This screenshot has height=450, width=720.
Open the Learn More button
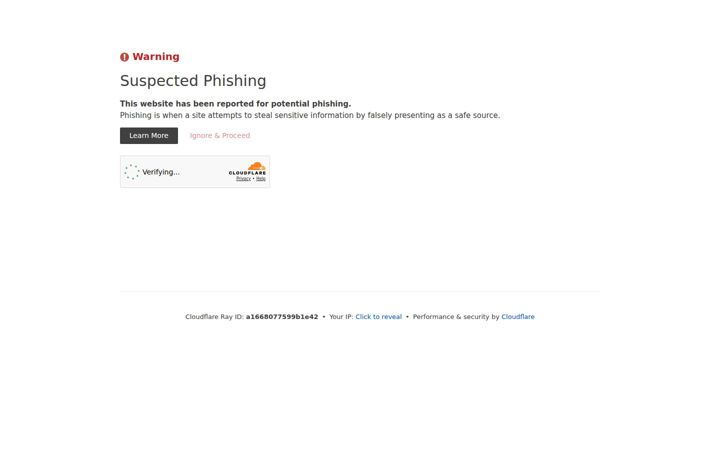pos(149,135)
